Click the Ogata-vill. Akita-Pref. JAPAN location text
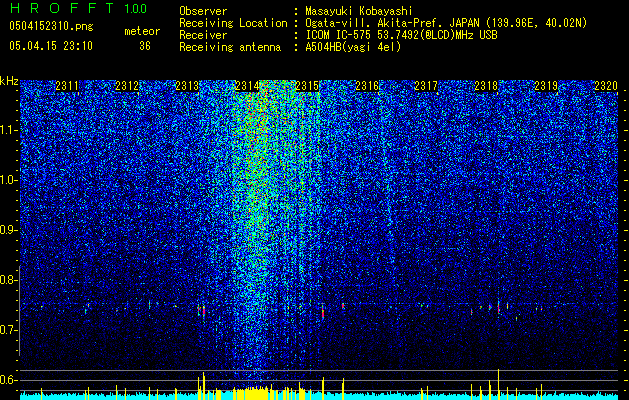 [x=446, y=23]
